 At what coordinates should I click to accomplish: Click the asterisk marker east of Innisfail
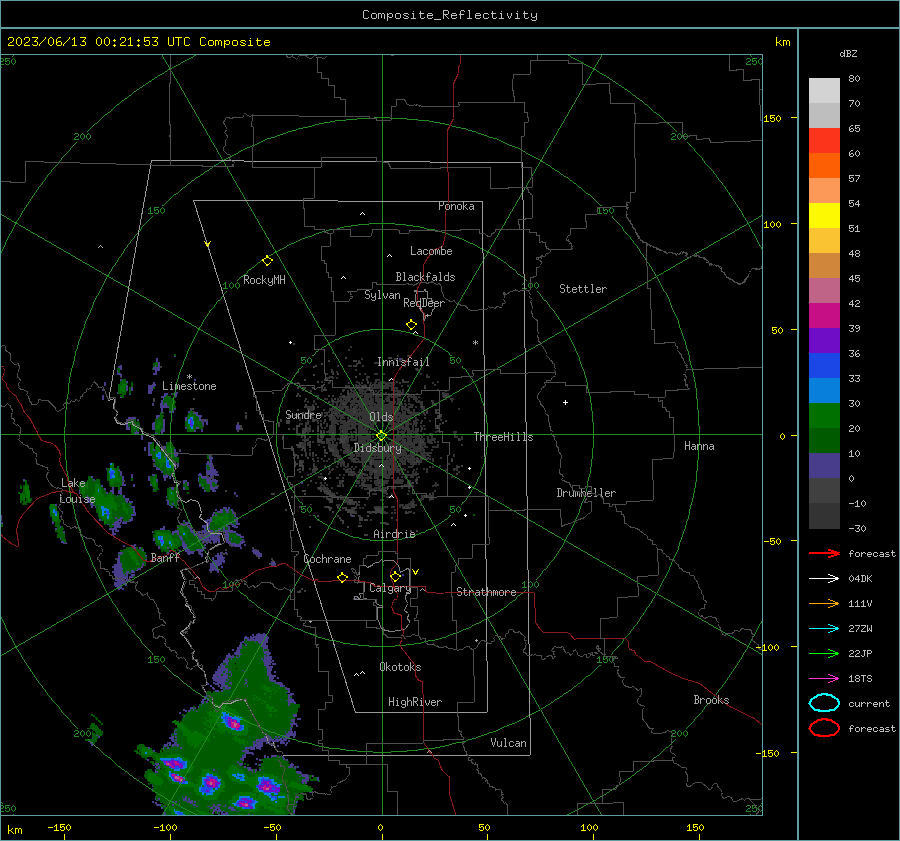(475, 343)
